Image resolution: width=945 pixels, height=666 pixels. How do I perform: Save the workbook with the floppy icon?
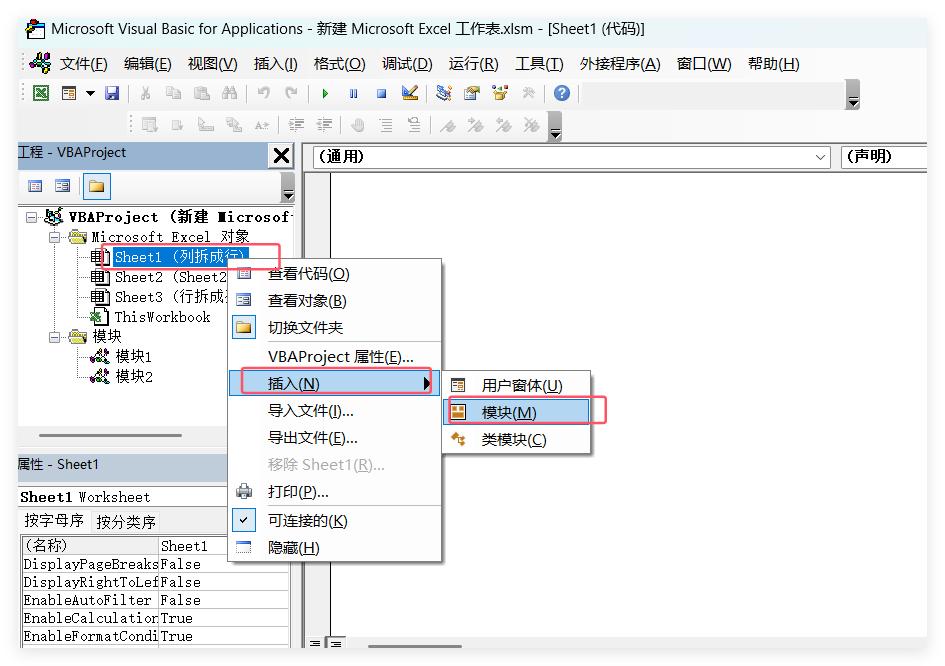112,93
